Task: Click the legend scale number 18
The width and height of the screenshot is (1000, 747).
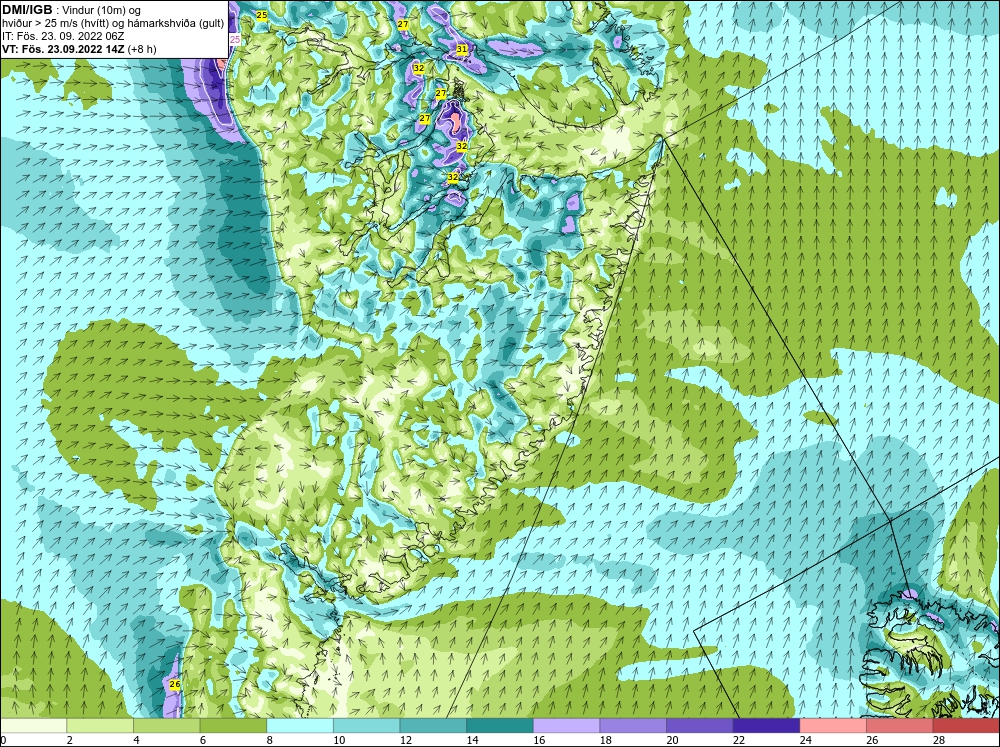Action: point(605,740)
